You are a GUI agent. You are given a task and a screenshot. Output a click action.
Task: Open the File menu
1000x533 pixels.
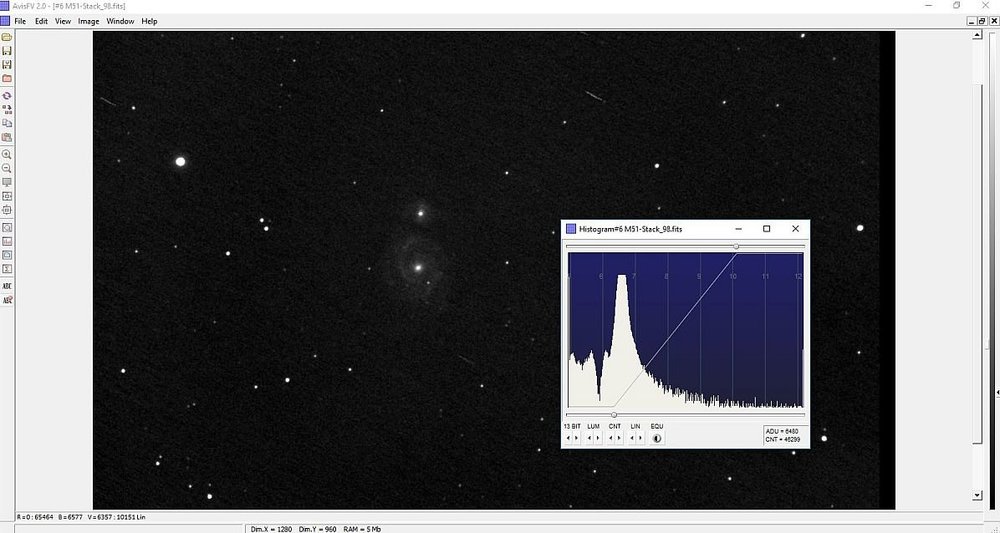[x=20, y=21]
